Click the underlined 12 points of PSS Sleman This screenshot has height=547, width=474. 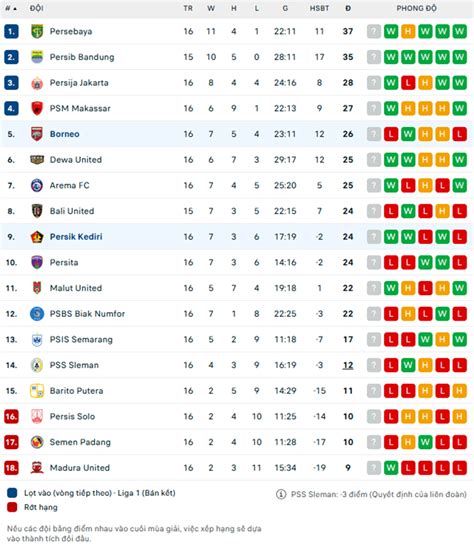(x=348, y=365)
